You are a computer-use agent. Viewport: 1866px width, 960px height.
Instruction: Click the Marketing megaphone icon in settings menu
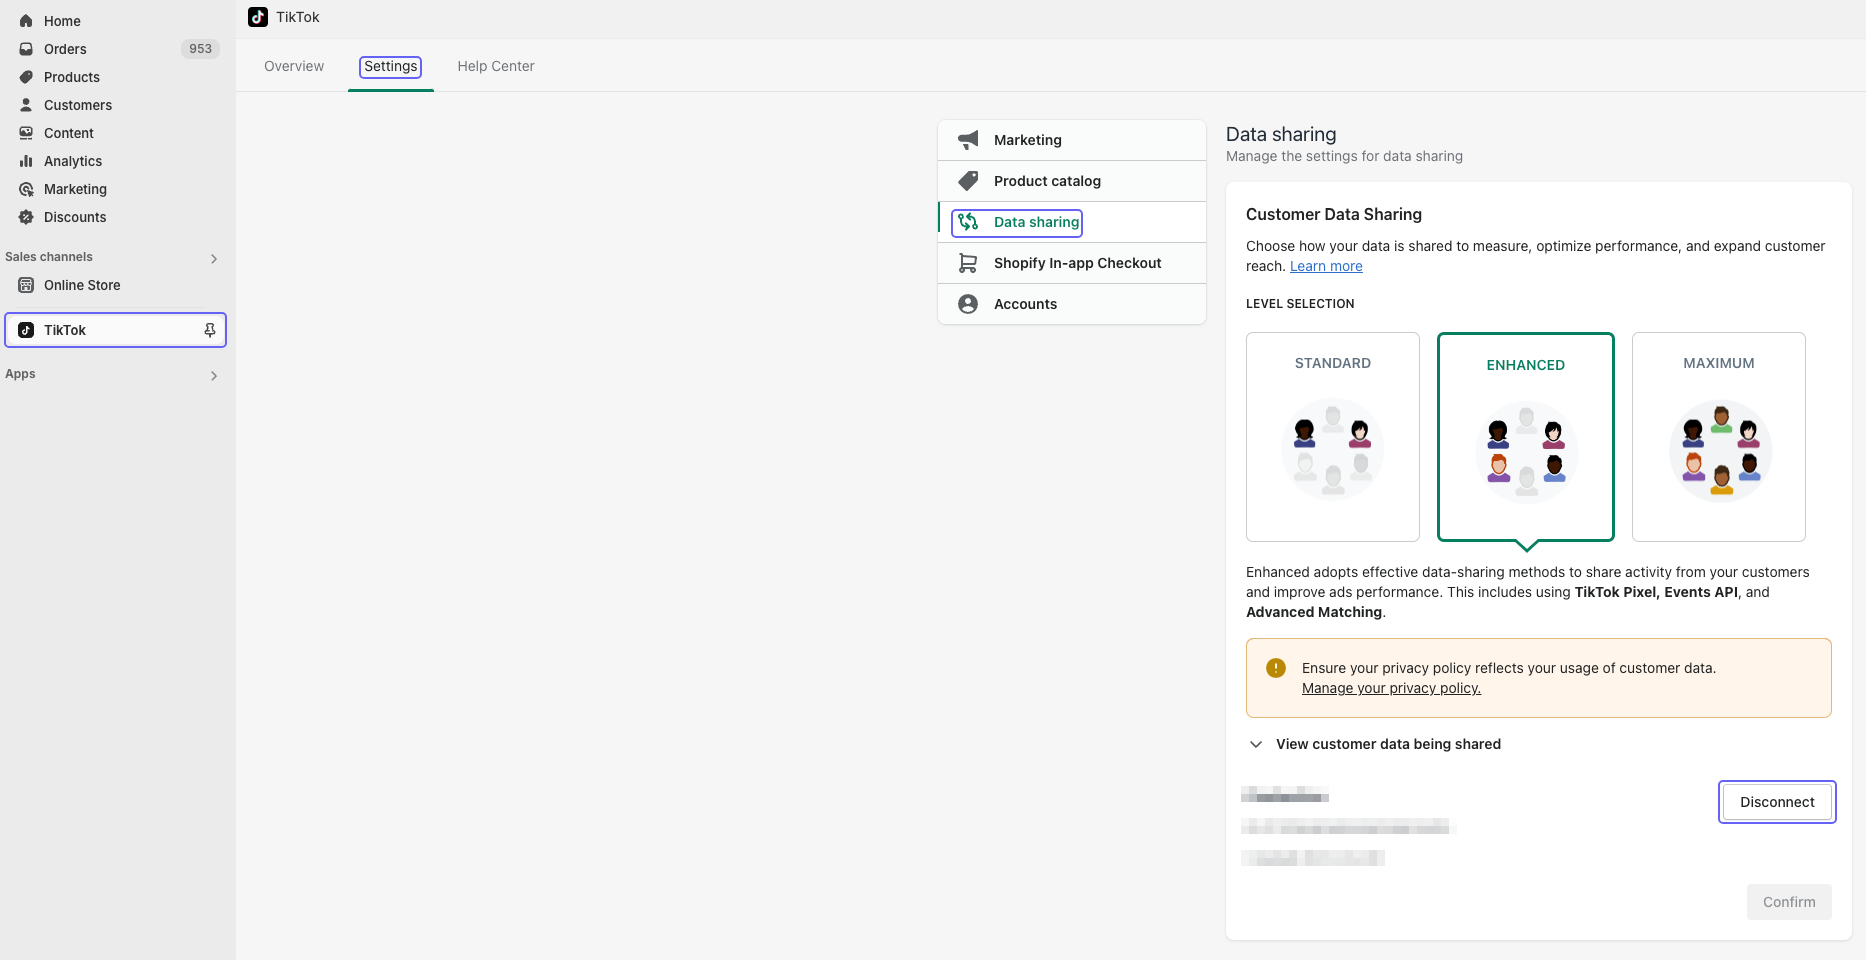(968, 140)
